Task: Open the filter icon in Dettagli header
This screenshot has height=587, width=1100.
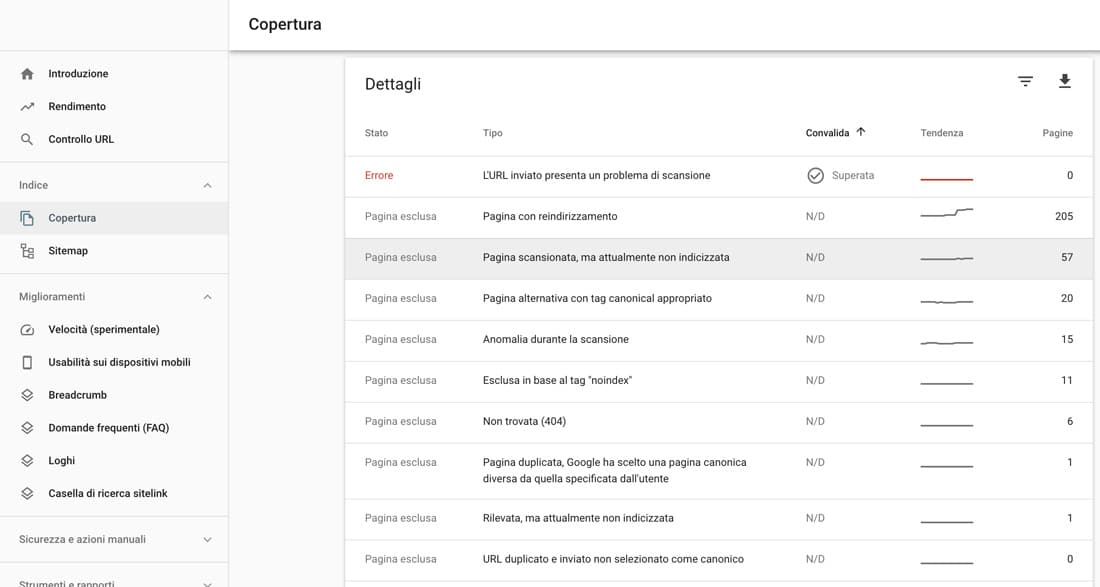Action: [1025, 82]
